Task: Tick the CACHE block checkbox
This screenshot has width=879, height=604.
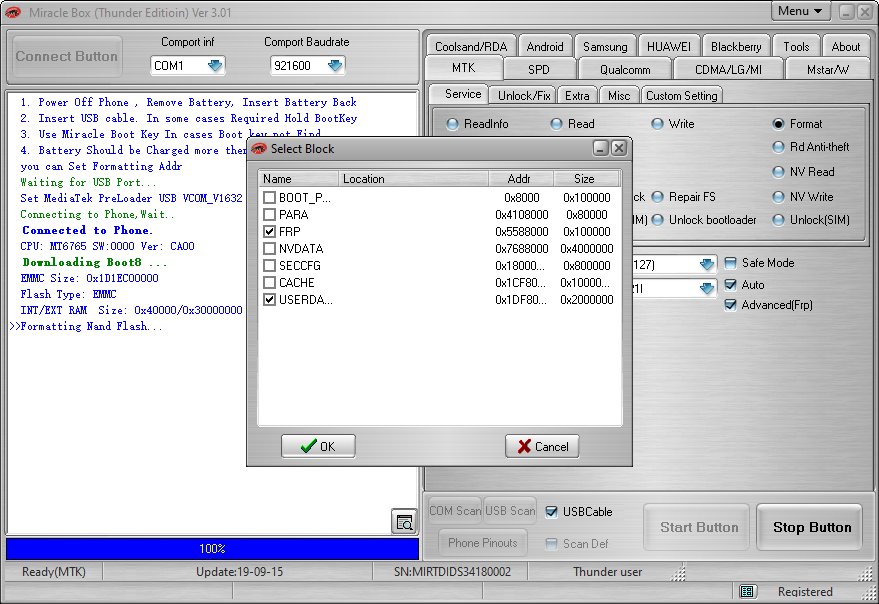Action: pyautogui.click(x=270, y=283)
